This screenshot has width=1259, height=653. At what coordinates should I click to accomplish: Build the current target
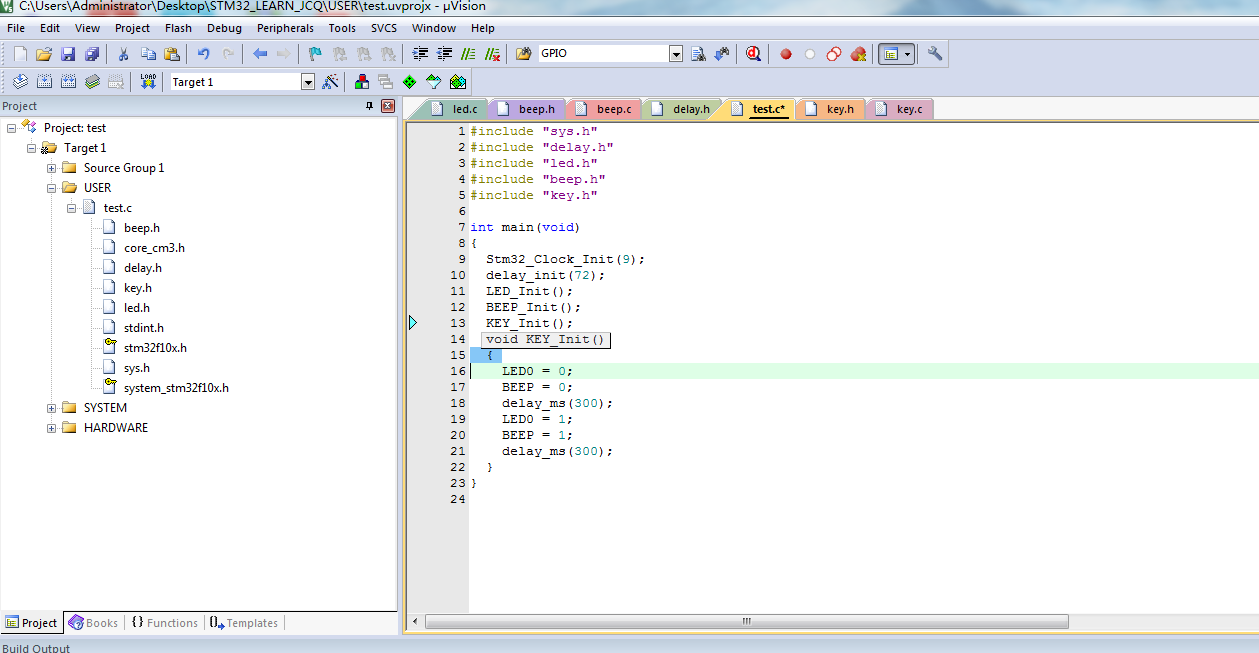pyautogui.click(x=44, y=82)
